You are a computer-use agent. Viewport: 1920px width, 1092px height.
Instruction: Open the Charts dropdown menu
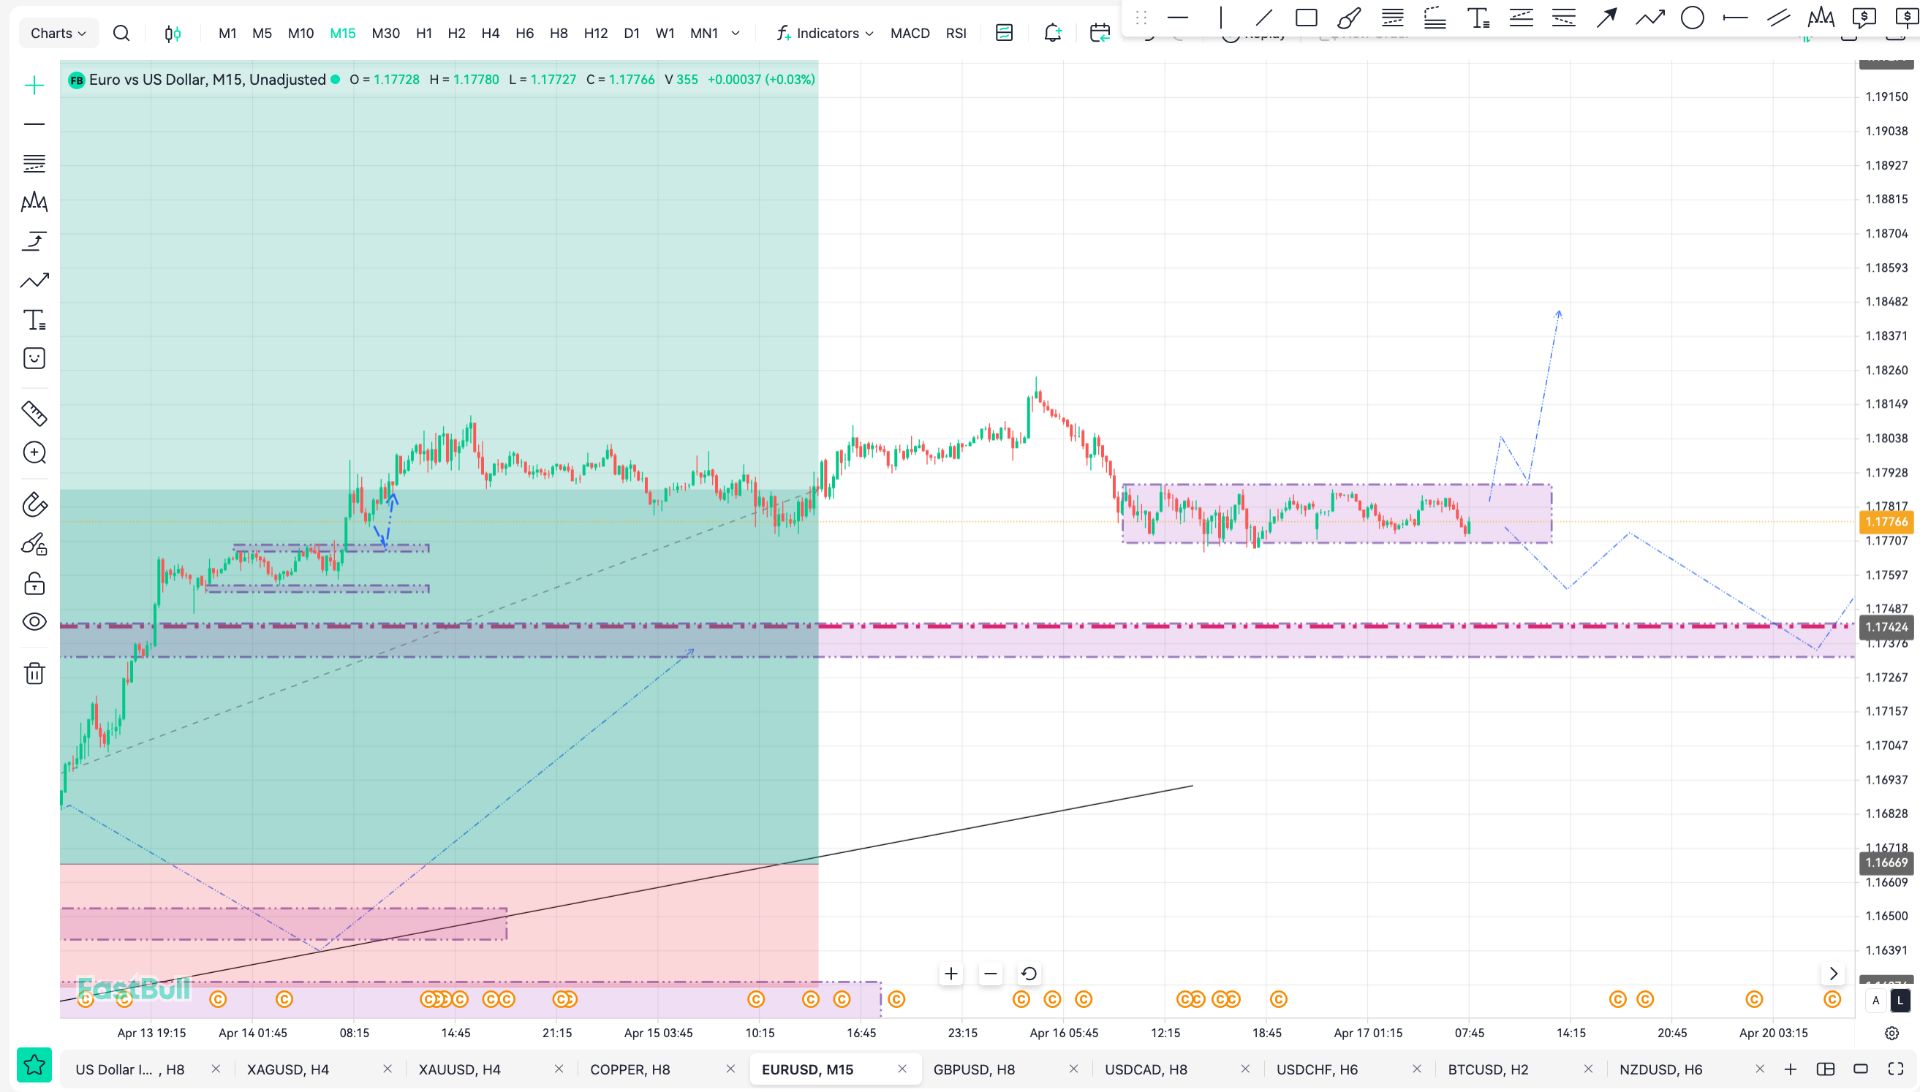coord(58,33)
